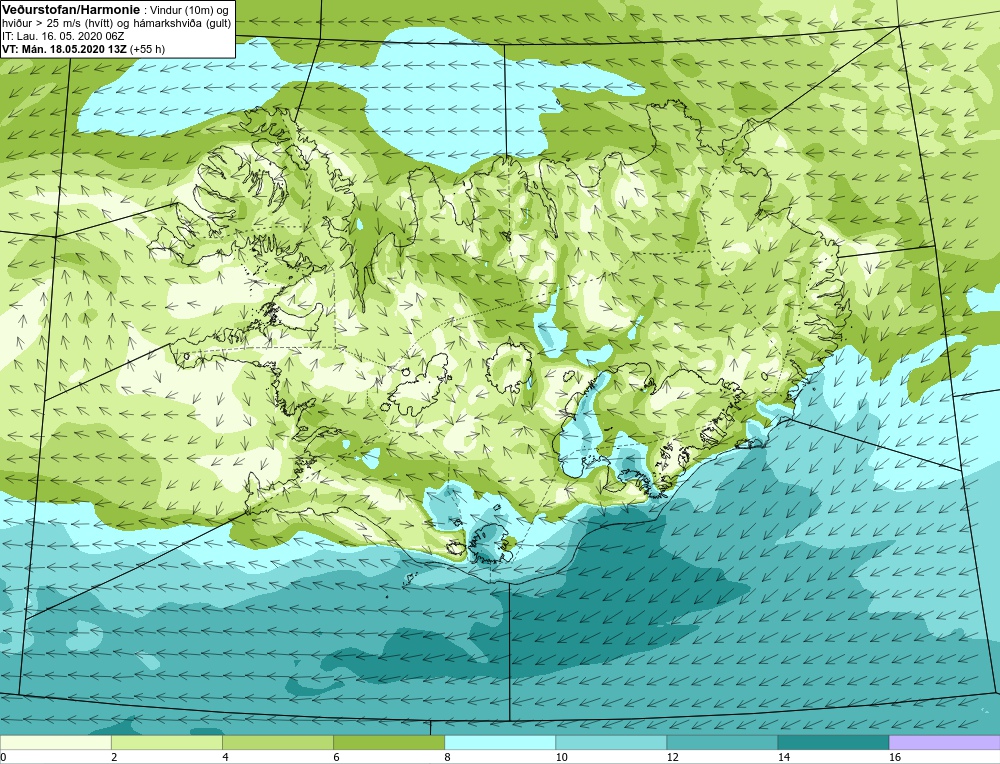Click the "2" label on the wind scale
The image size is (1000, 764).
[114, 757]
